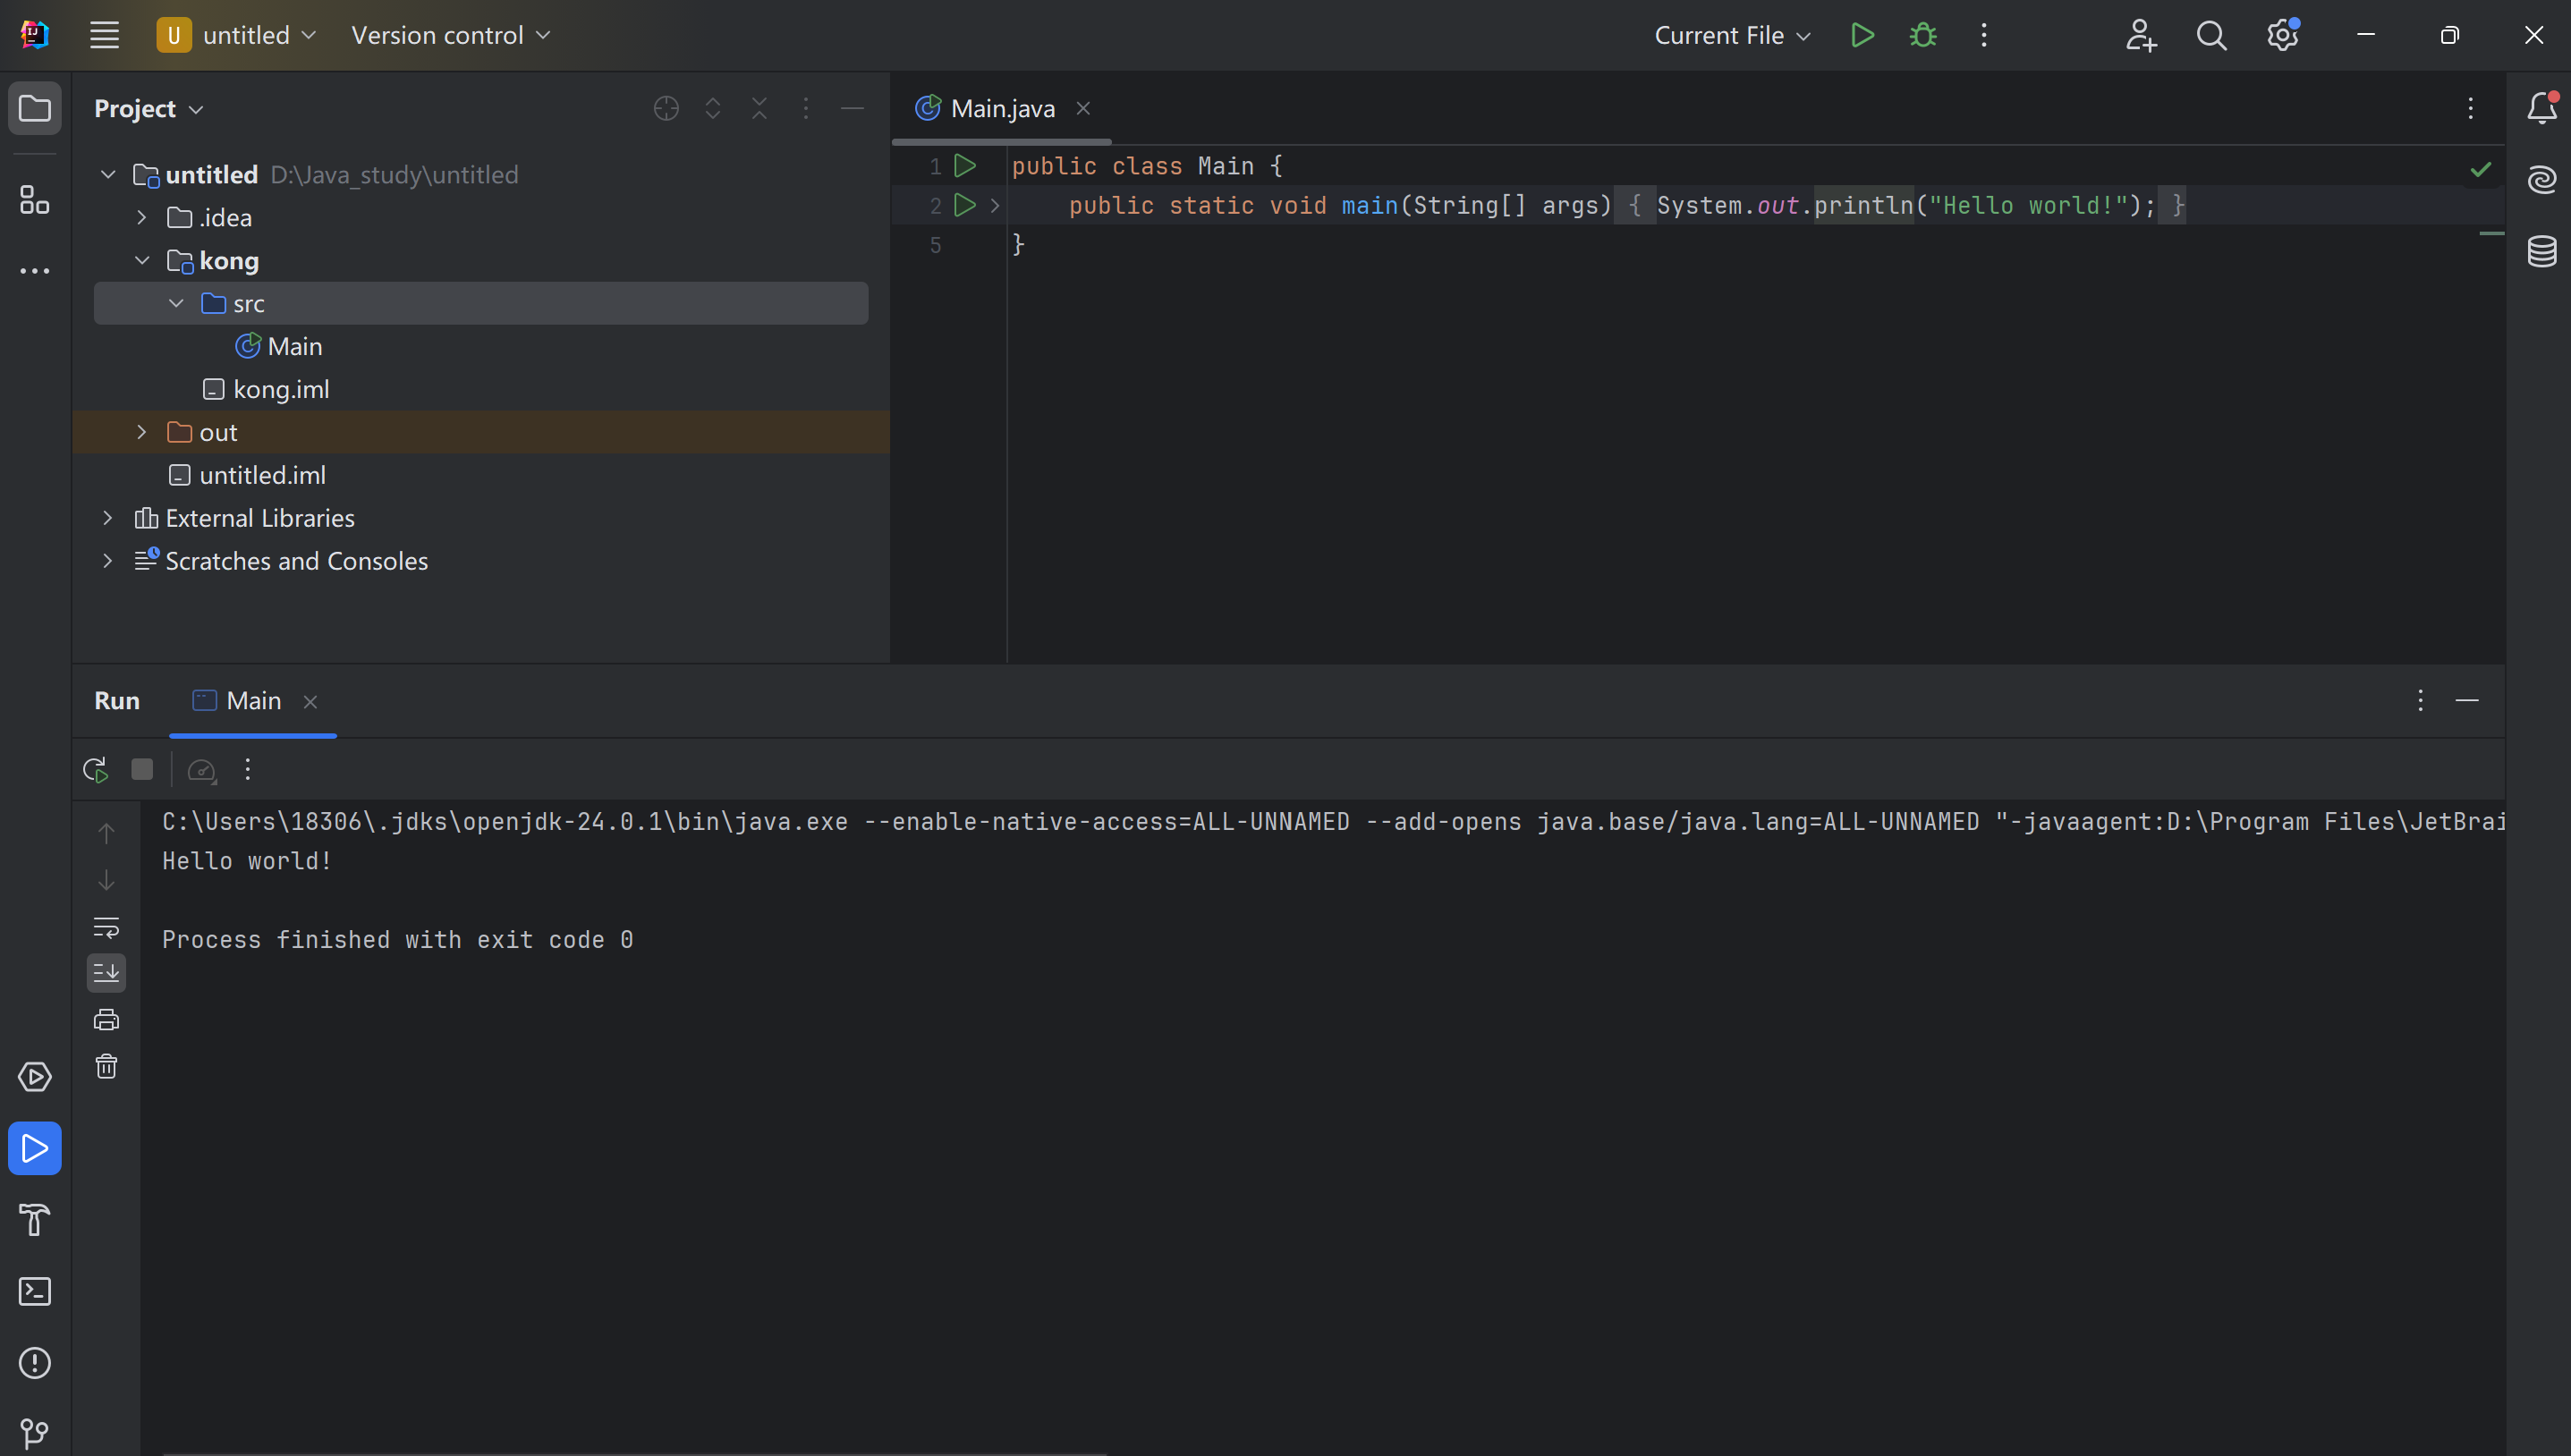The image size is (2571, 1456).
Task: Open Project view mode dropdown
Action: pyautogui.click(x=149, y=108)
